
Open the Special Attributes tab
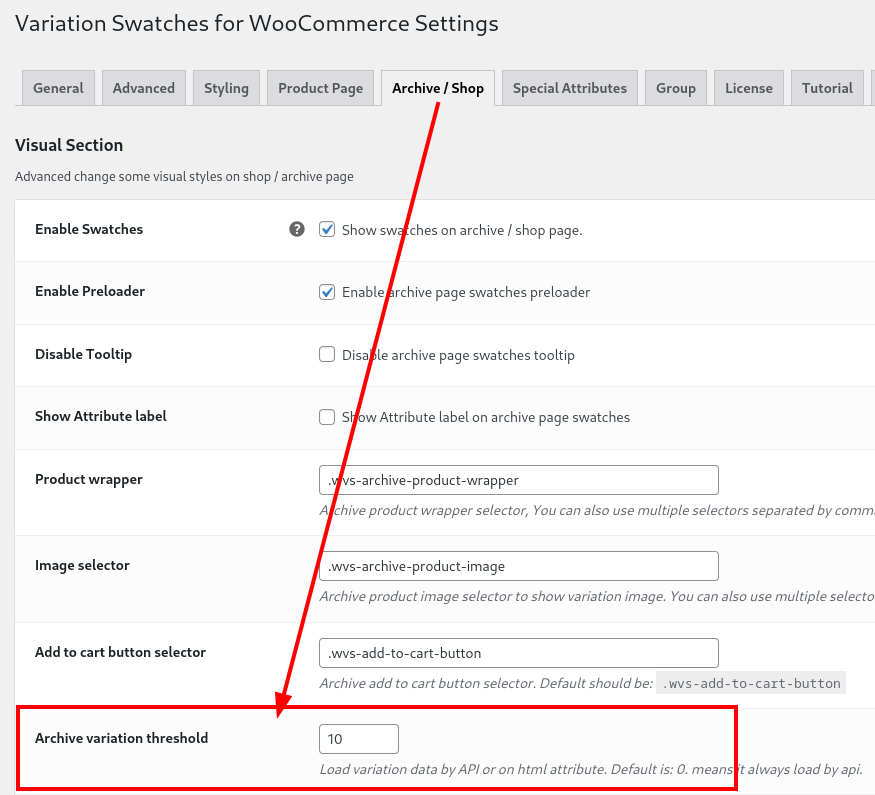[x=570, y=88]
